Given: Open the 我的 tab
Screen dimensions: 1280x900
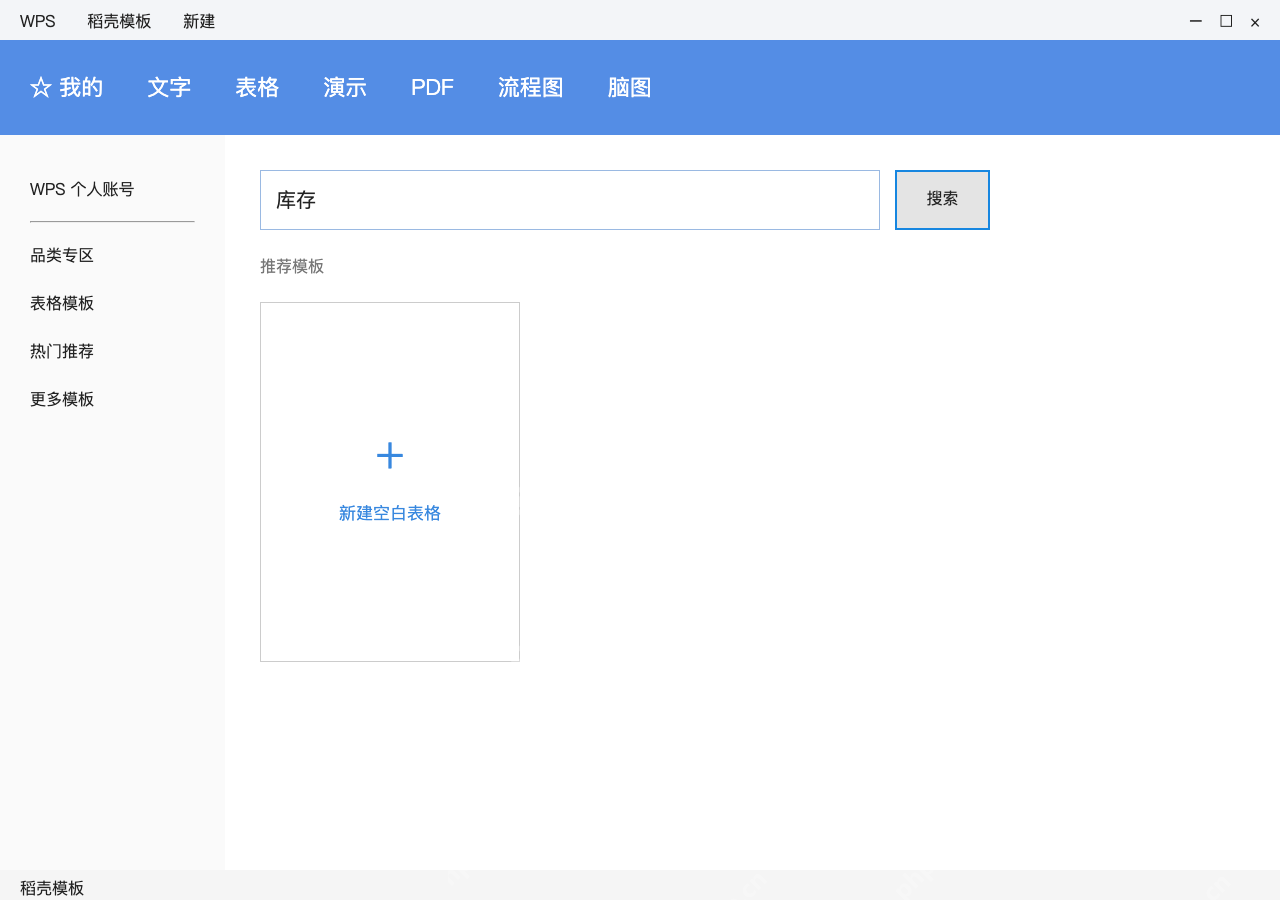Looking at the screenshot, I should coord(67,88).
